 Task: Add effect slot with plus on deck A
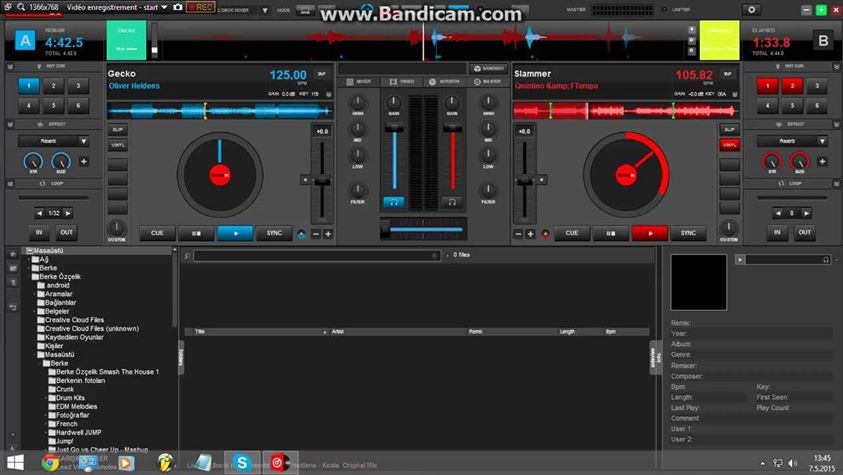[84, 161]
